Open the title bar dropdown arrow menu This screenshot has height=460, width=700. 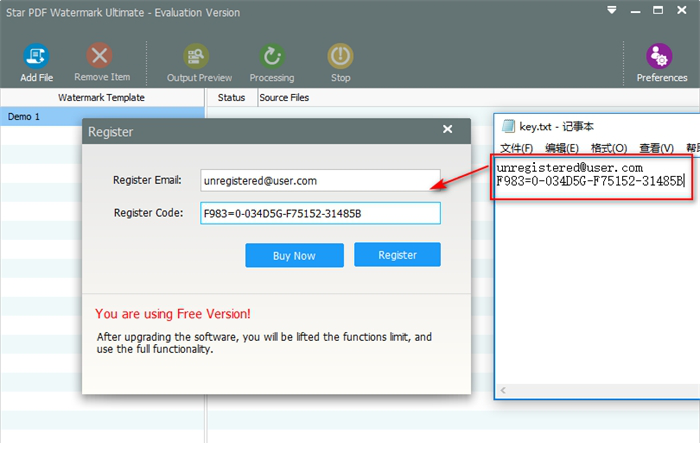pyautogui.click(x=612, y=10)
